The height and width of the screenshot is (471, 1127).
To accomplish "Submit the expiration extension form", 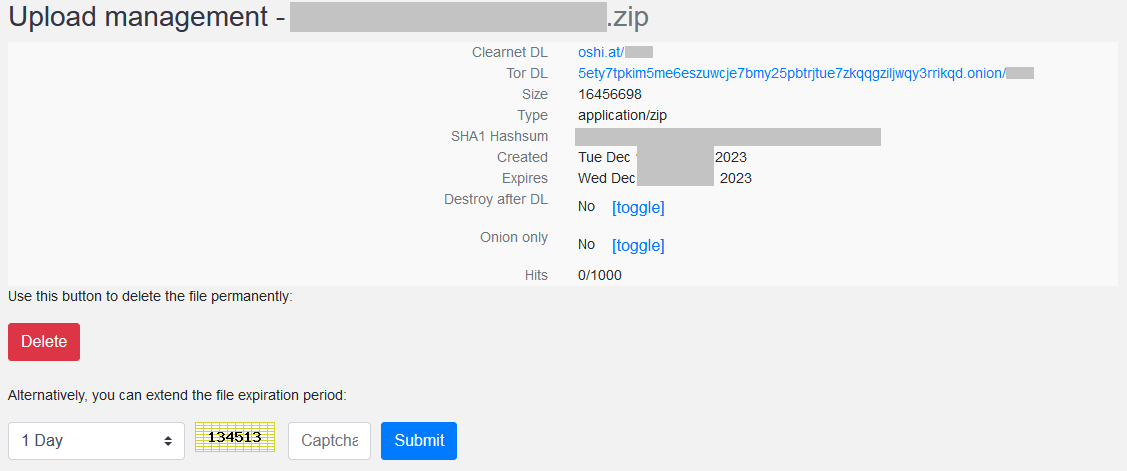I will coord(418,441).
